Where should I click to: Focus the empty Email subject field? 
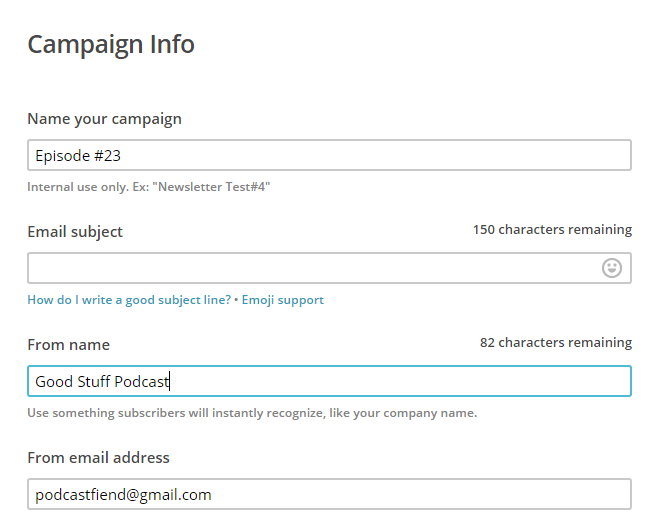(310, 268)
